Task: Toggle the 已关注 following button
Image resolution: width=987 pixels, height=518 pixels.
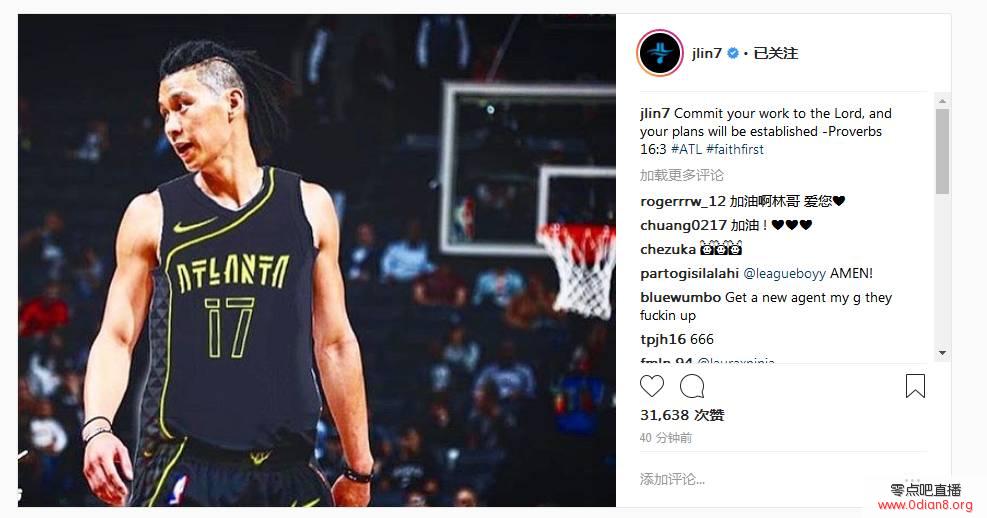Action: [x=776, y=53]
